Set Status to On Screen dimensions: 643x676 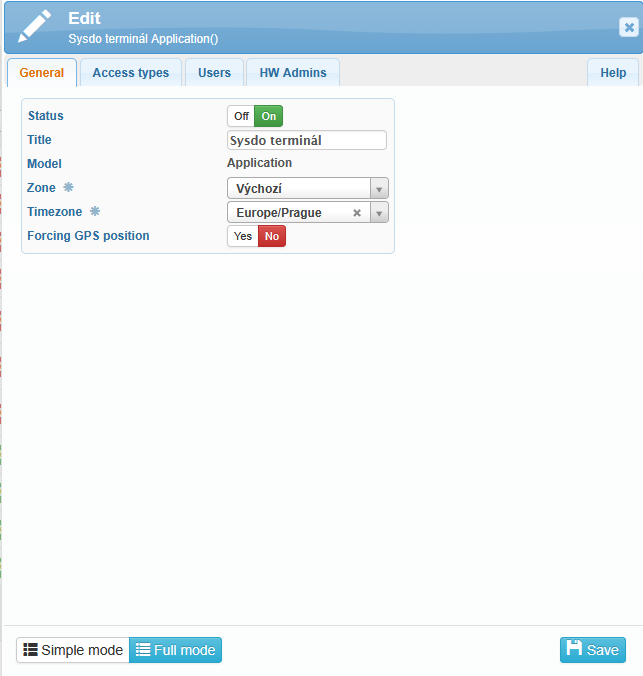[269, 116]
